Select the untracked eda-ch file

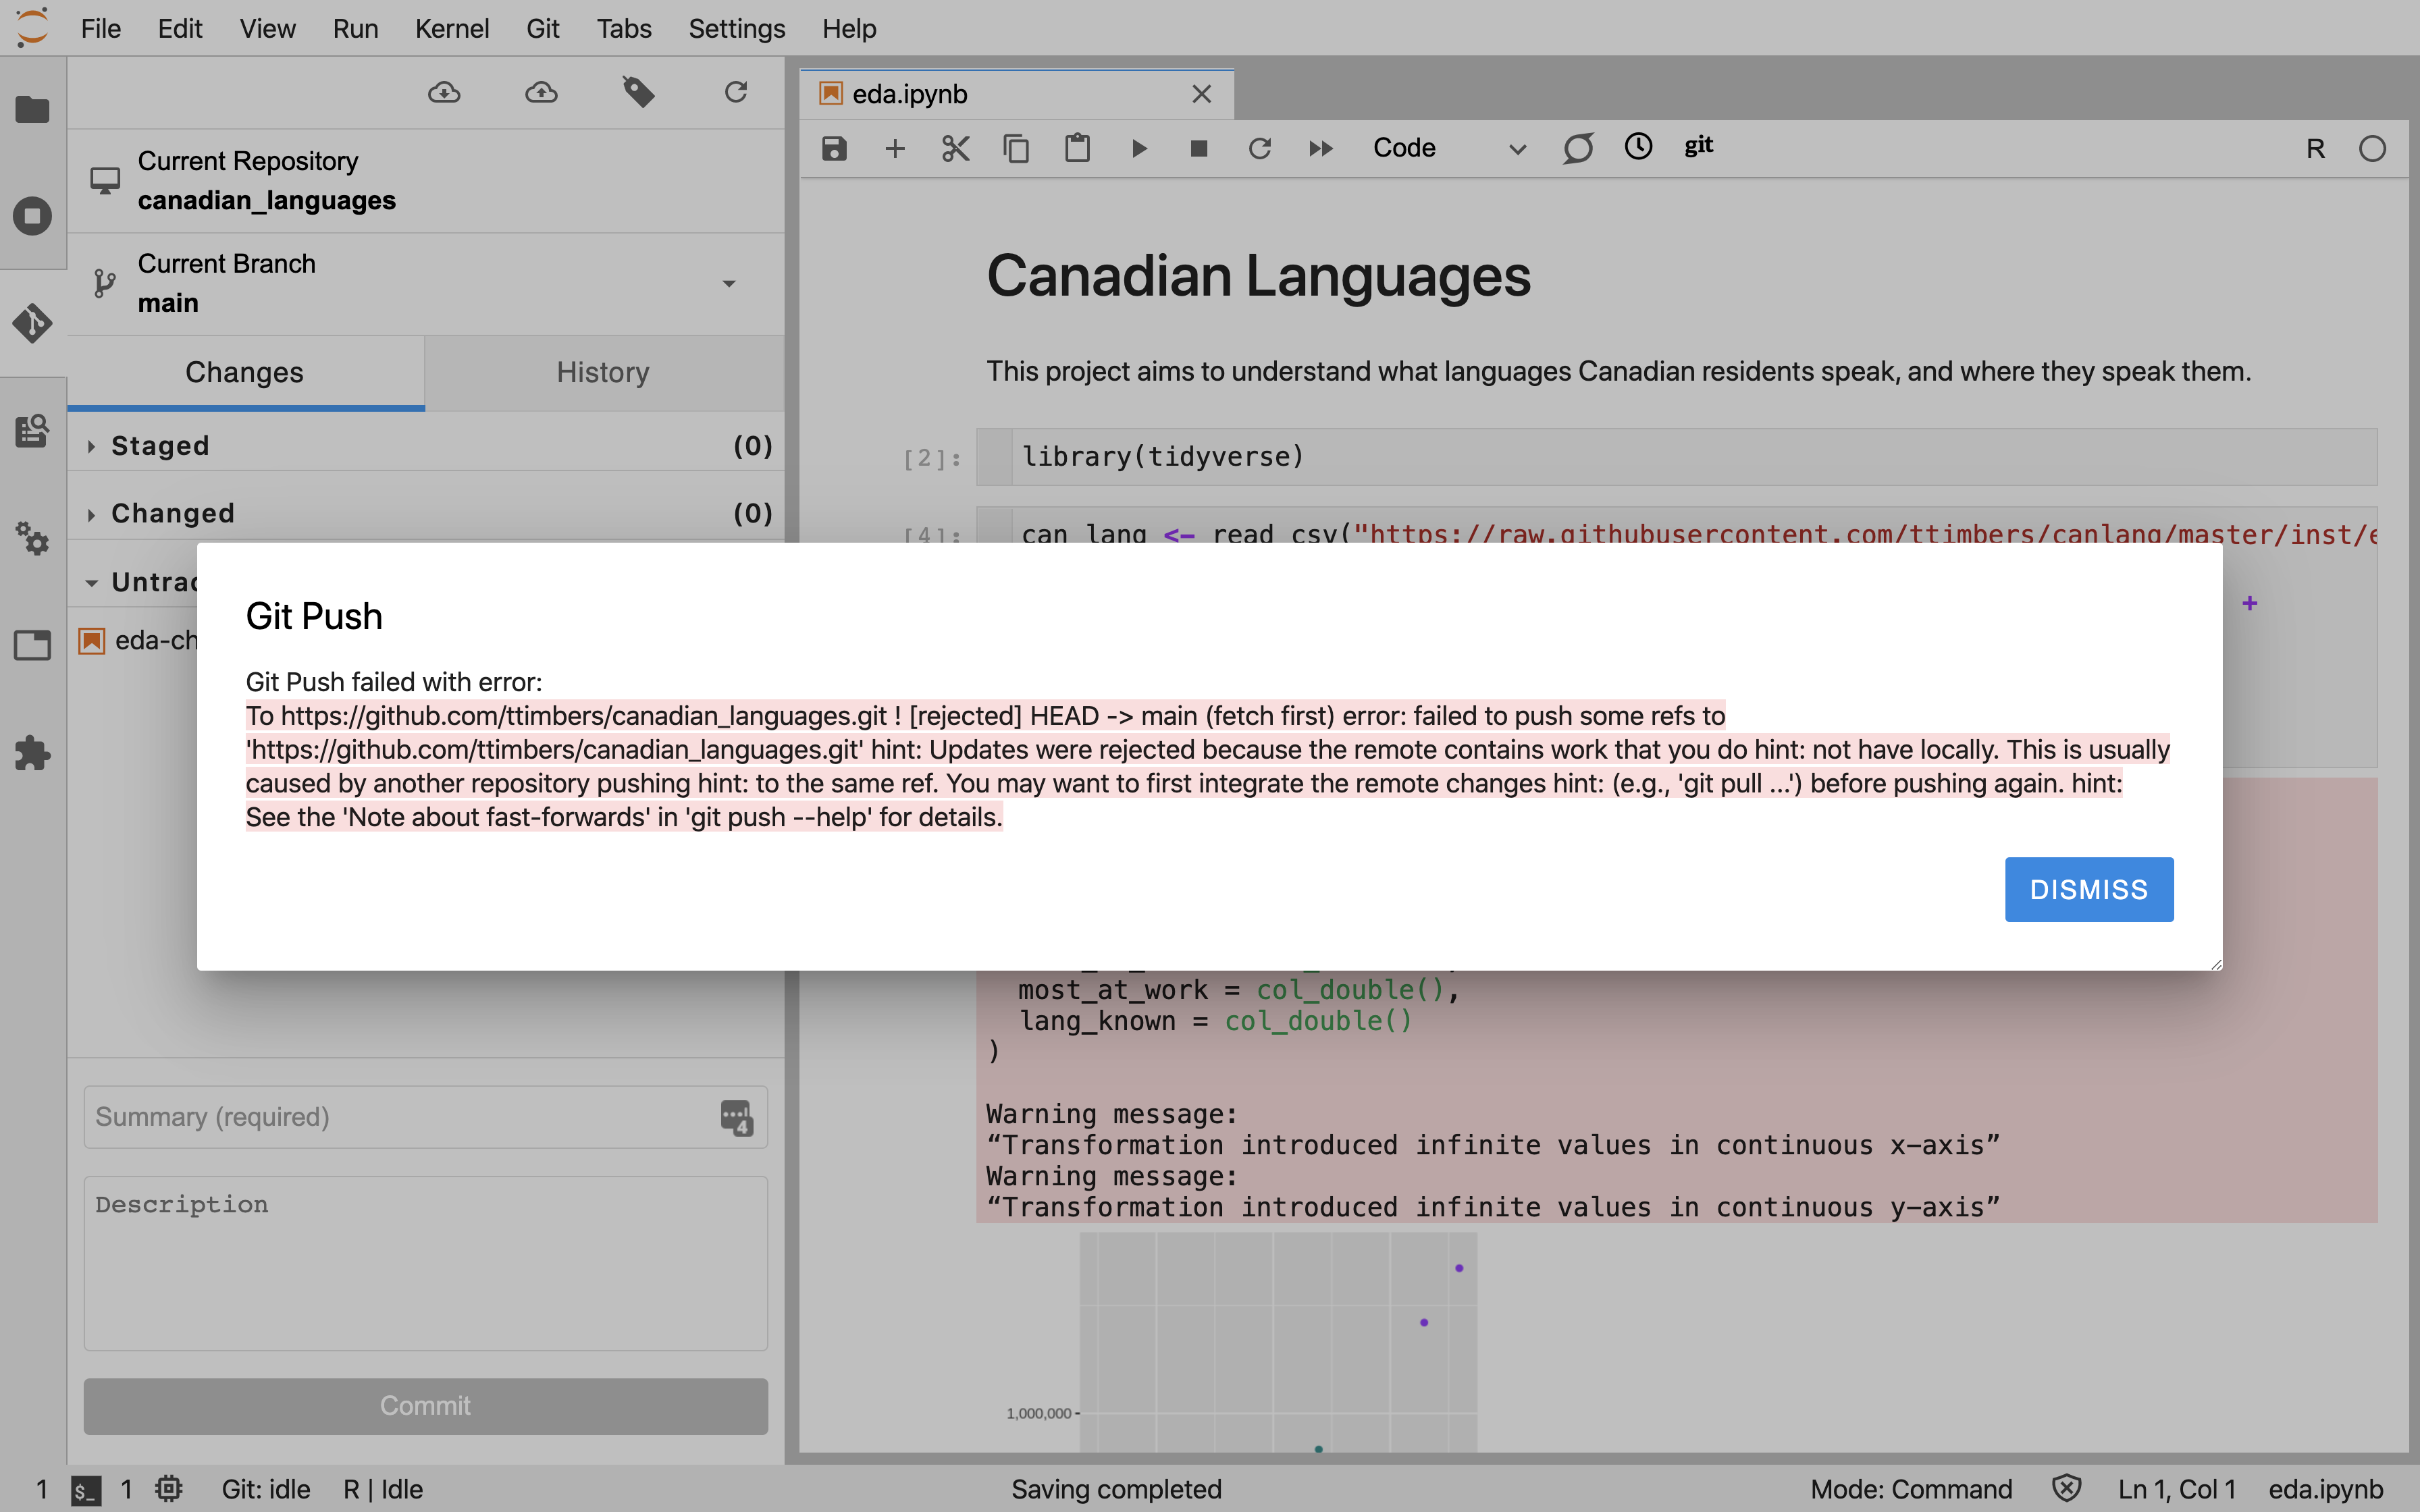click(x=139, y=640)
